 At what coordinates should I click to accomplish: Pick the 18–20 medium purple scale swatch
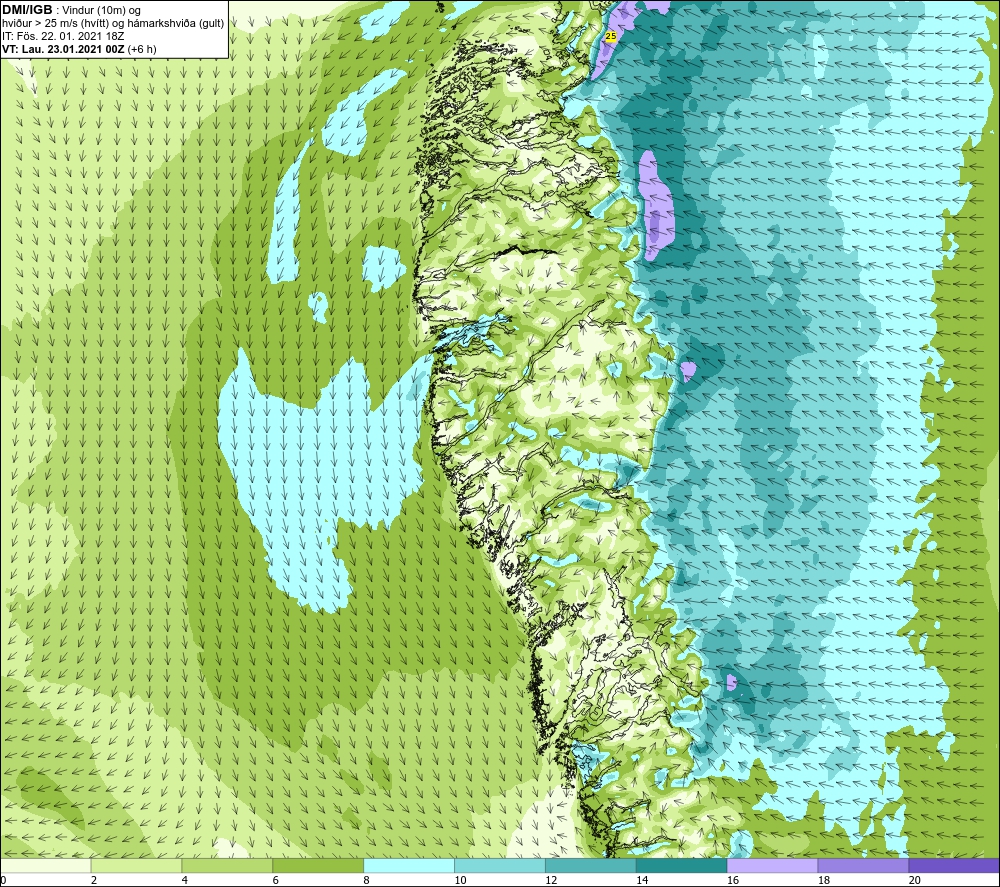coord(864,865)
